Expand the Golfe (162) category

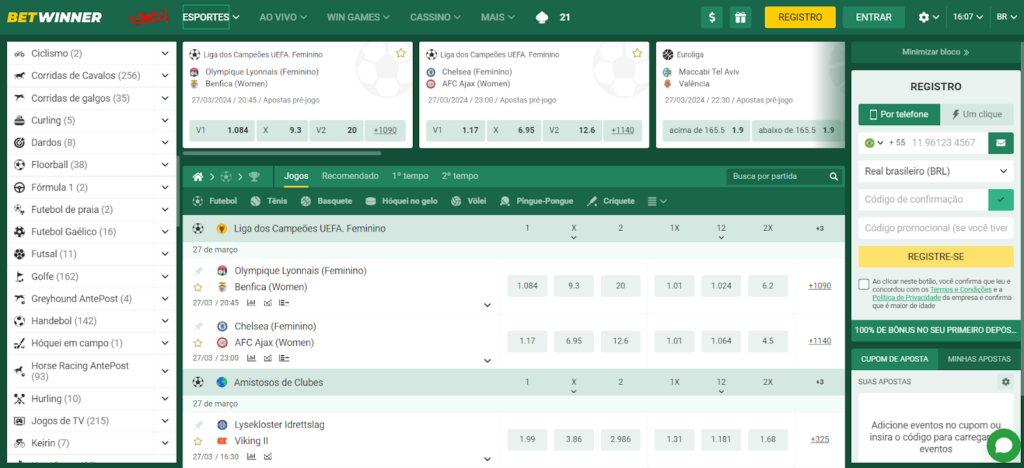pos(165,277)
